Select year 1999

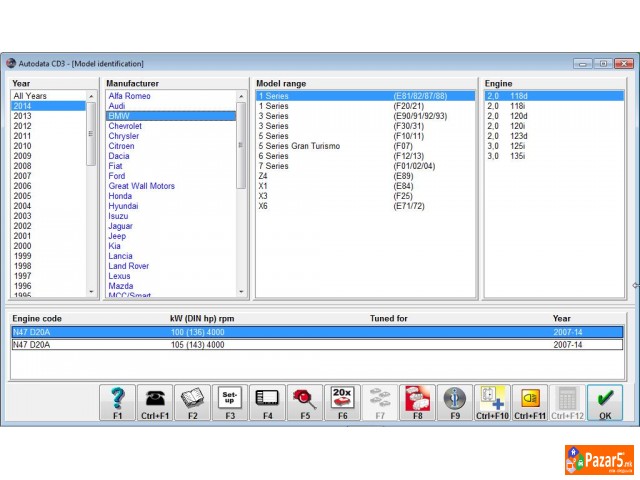[48, 256]
